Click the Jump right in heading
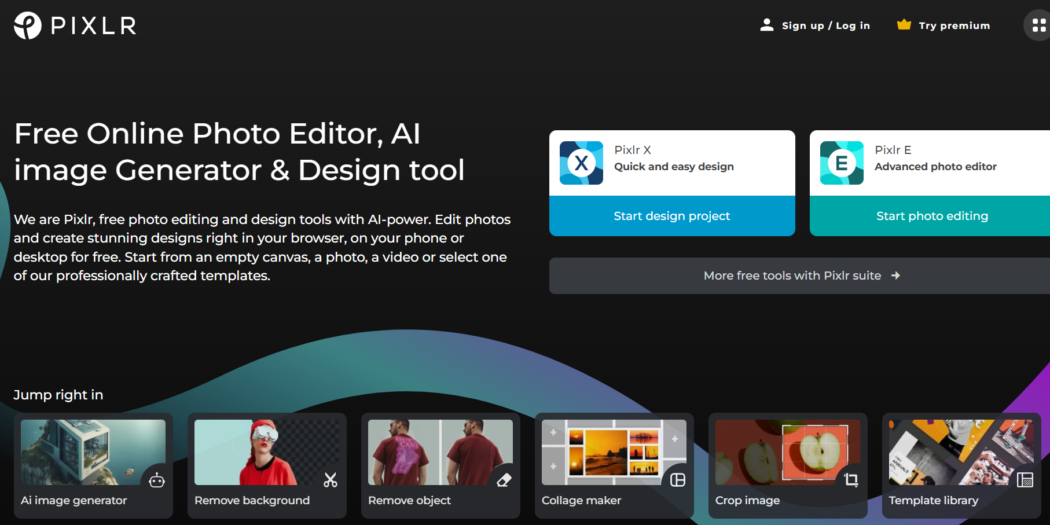1050x525 pixels. click(58, 395)
